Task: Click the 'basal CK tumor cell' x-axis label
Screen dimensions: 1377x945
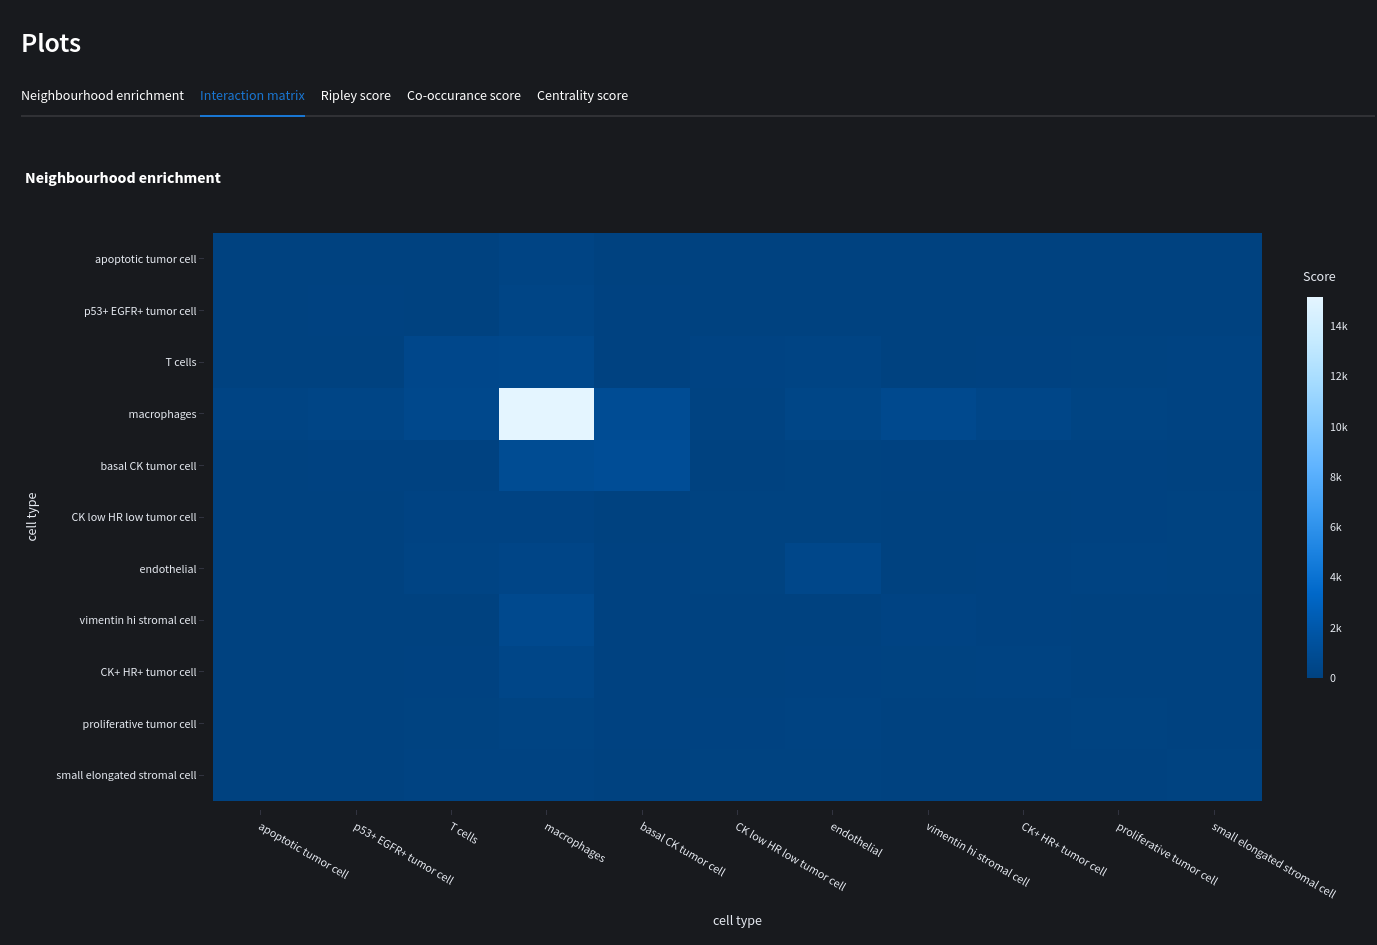Action: [x=683, y=850]
